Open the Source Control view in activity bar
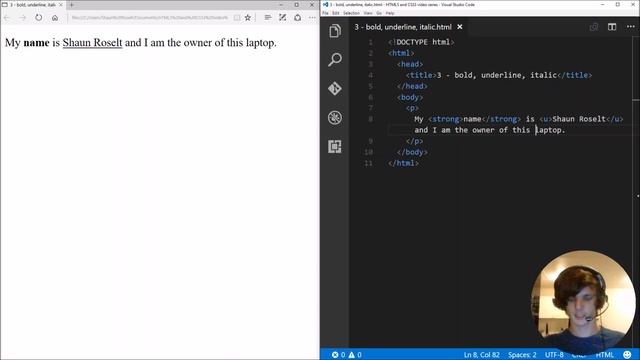 (335, 89)
